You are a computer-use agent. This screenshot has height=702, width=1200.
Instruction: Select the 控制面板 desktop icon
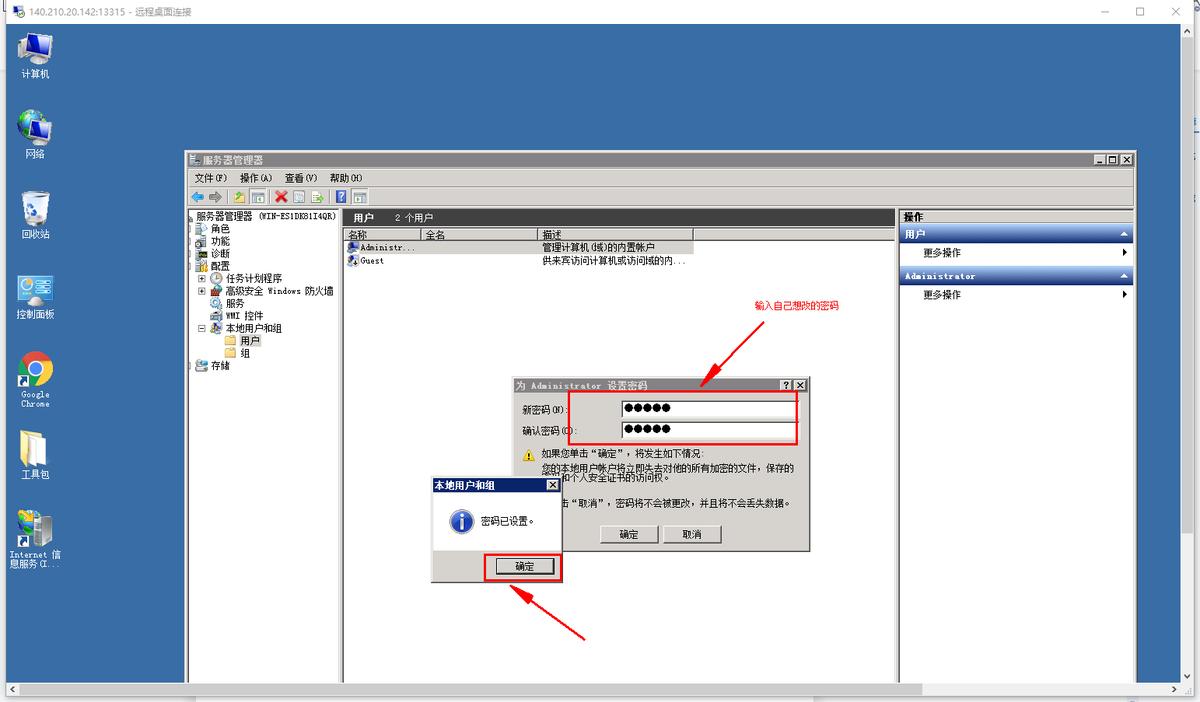tap(35, 297)
